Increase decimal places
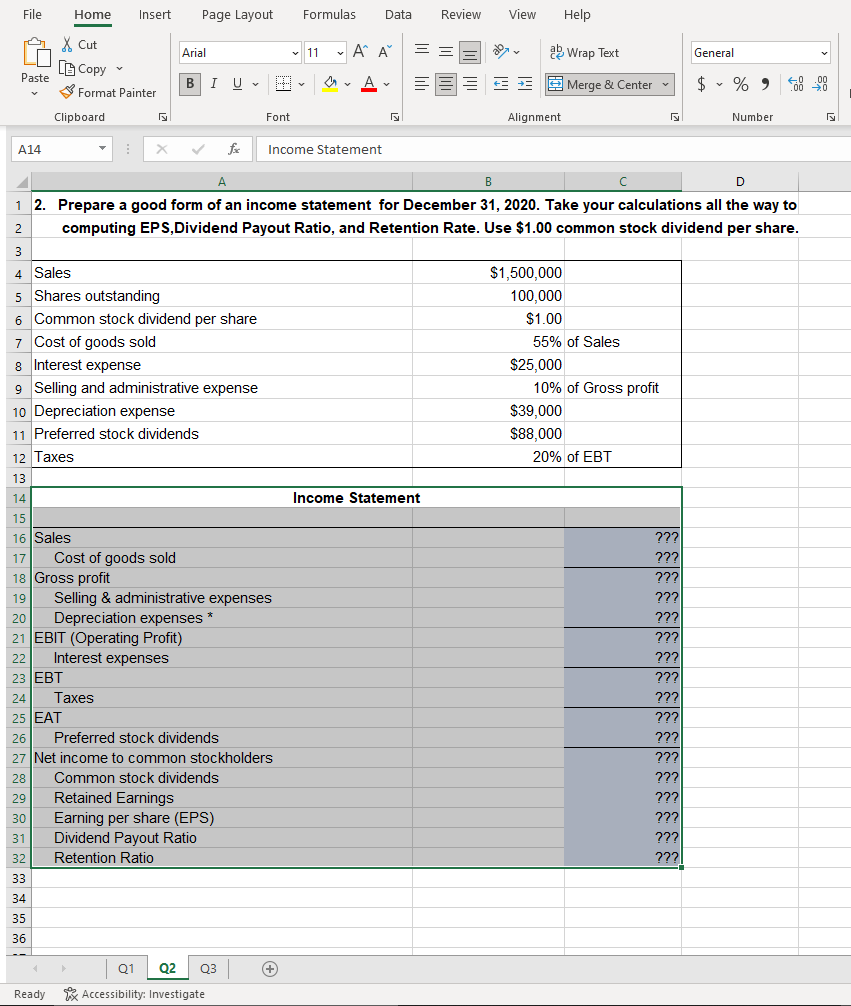Viewport: 851px width, 1006px height. [x=796, y=84]
